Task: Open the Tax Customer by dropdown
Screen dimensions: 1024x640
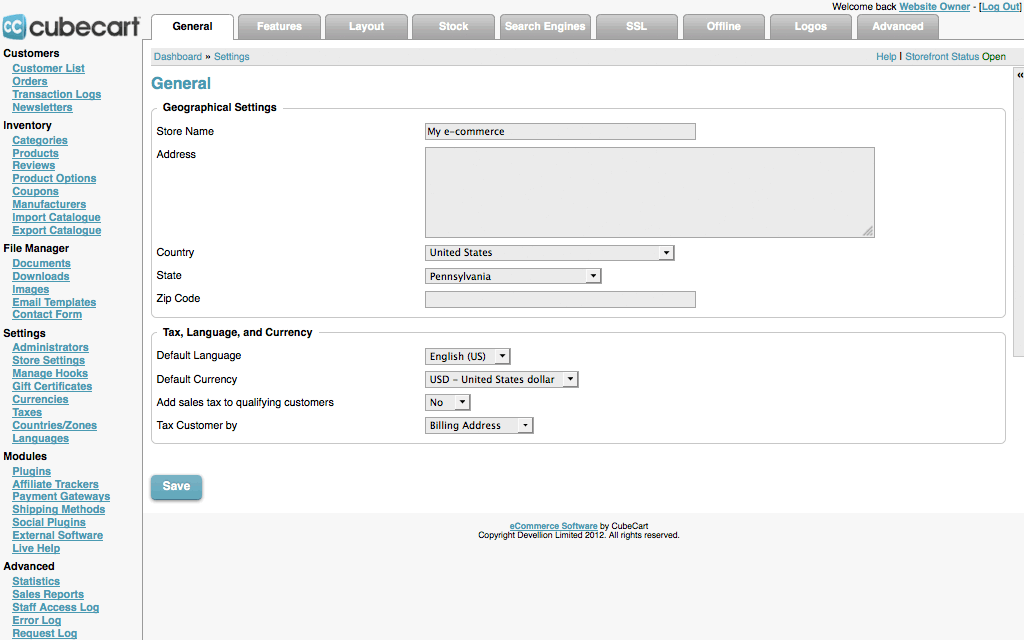Action: coord(479,426)
